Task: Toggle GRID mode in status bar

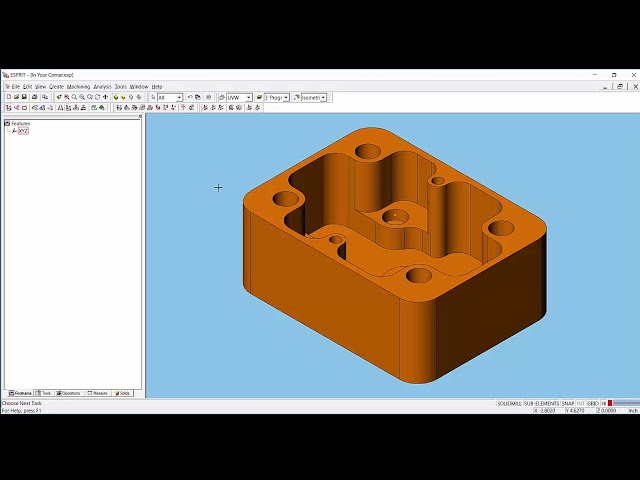Action: 593,403
